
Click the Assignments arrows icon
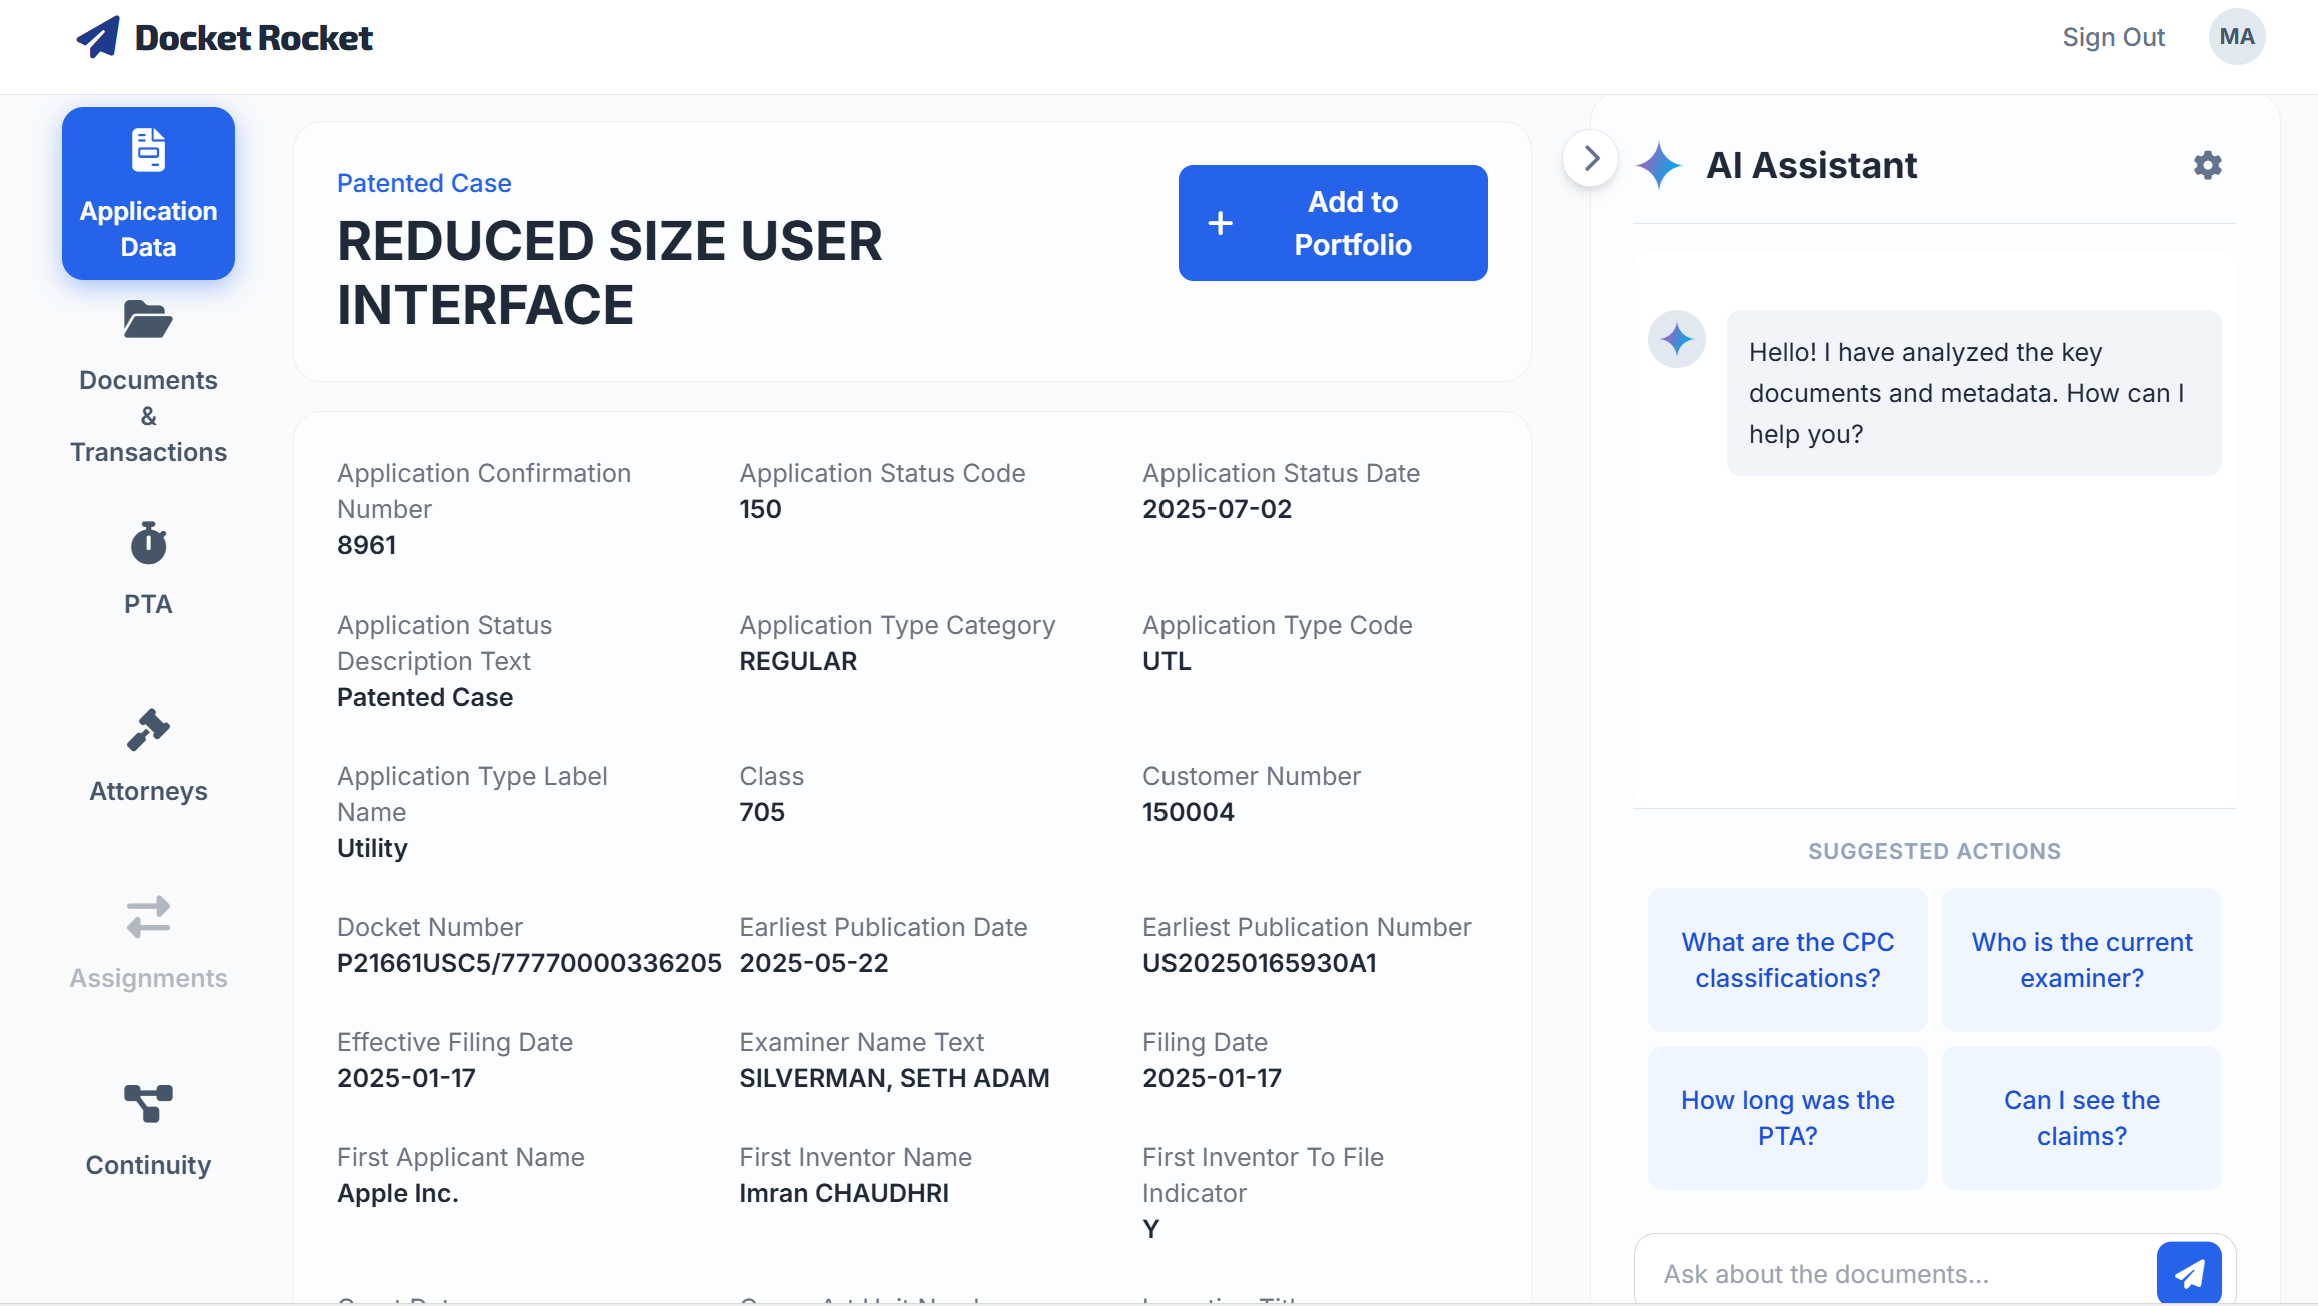pyautogui.click(x=148, y=917)
